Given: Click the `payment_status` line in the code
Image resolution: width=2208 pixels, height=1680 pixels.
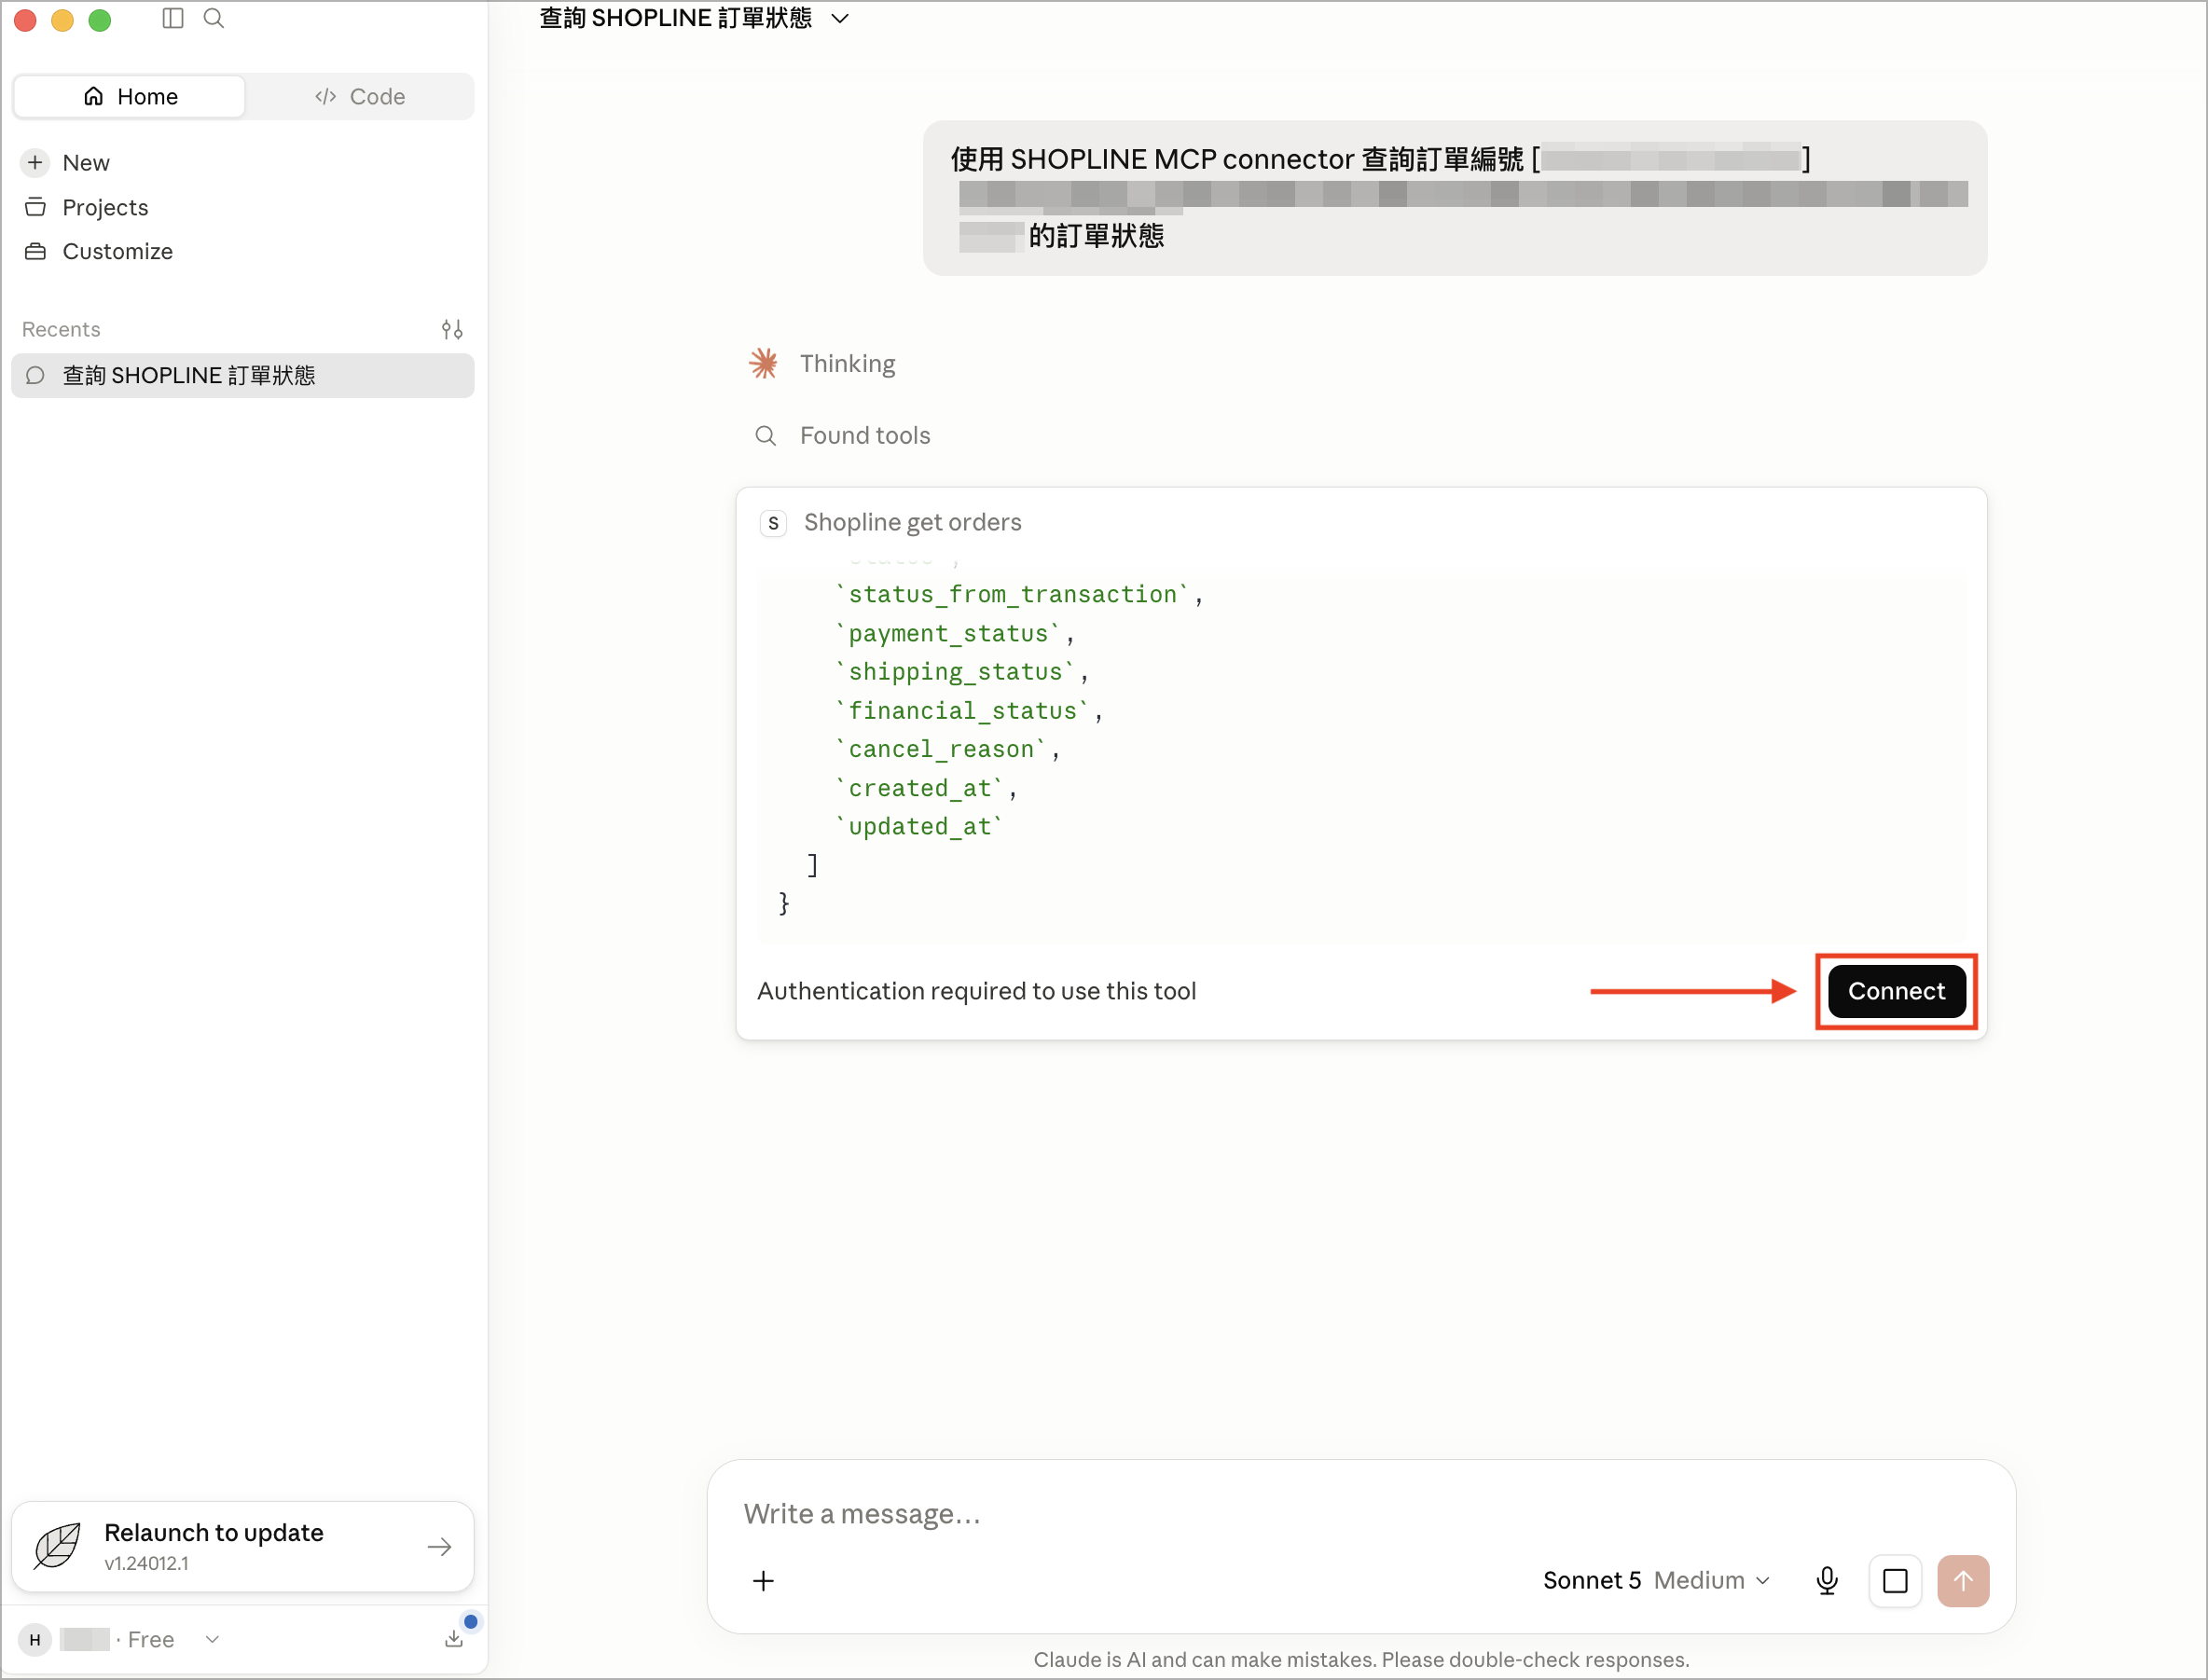Looking at the screenshot, I should point(955,633).
